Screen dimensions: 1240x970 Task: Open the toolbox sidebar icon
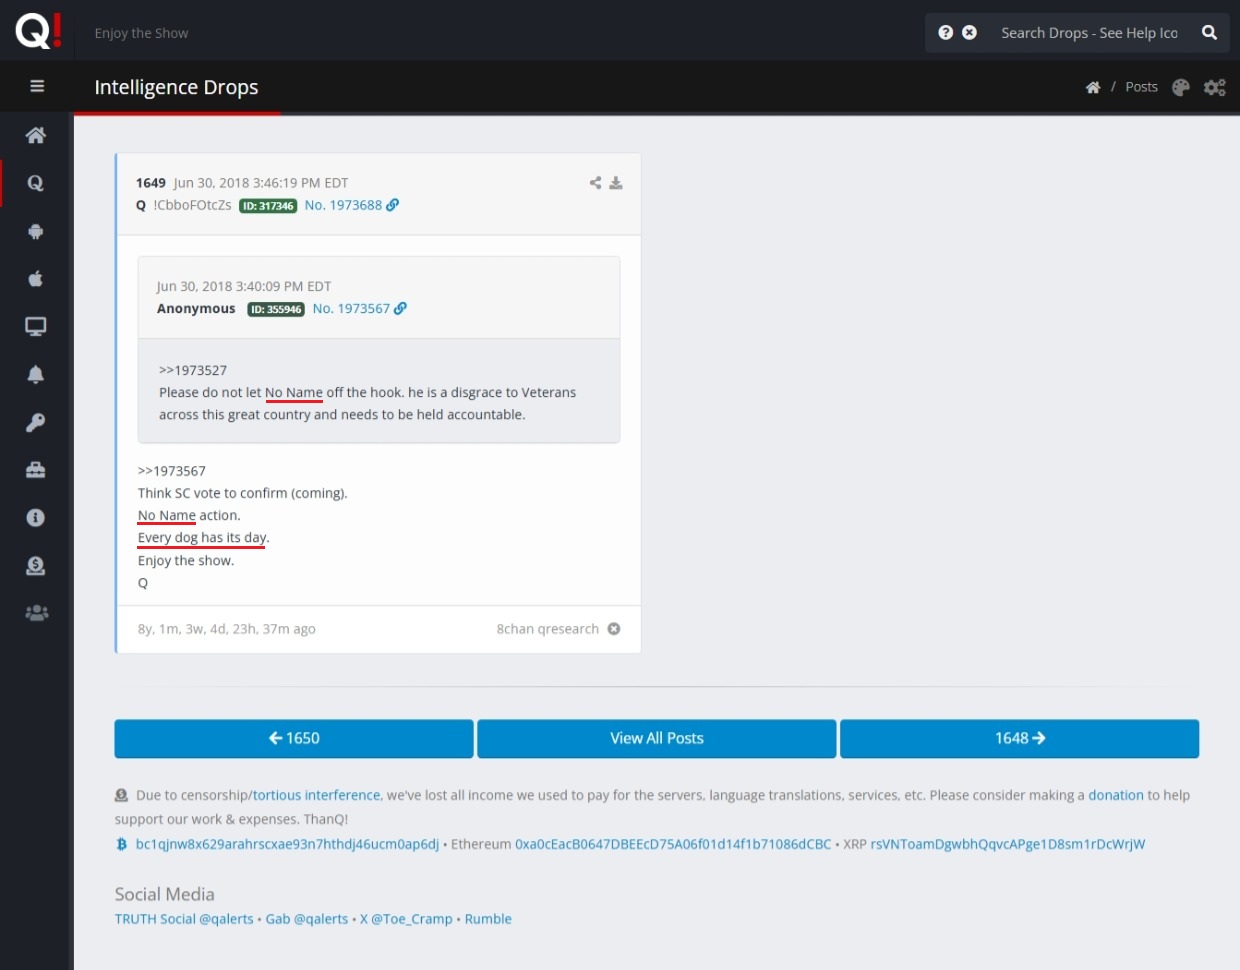click(x=36, y=470)
